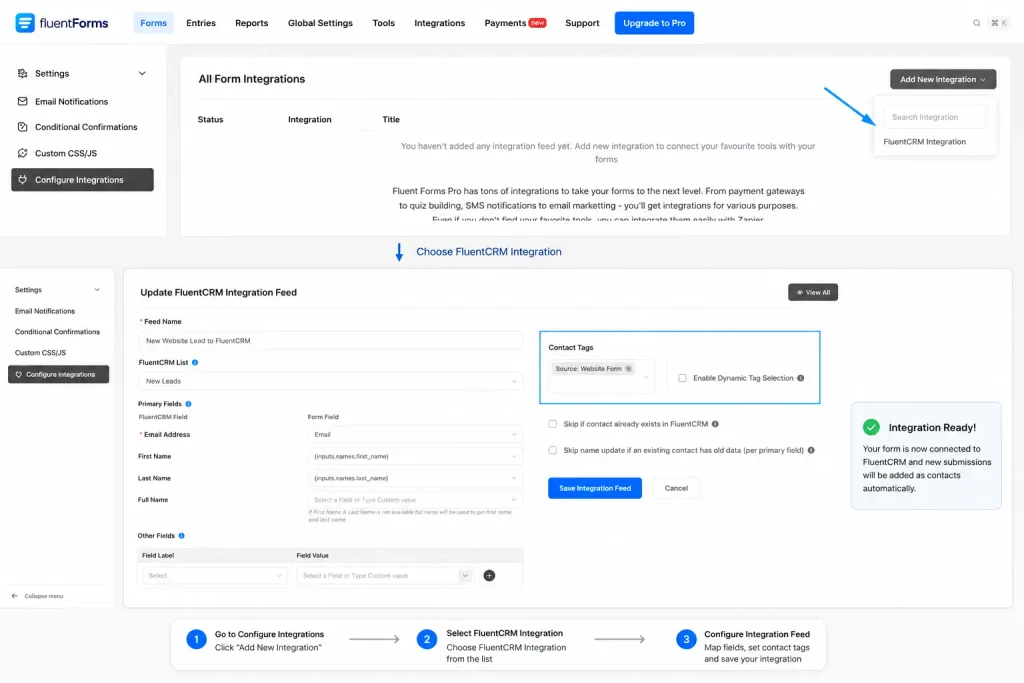1024x683 pixels.
Task: Click the Status column header
Action: click(x=210, y=119)
